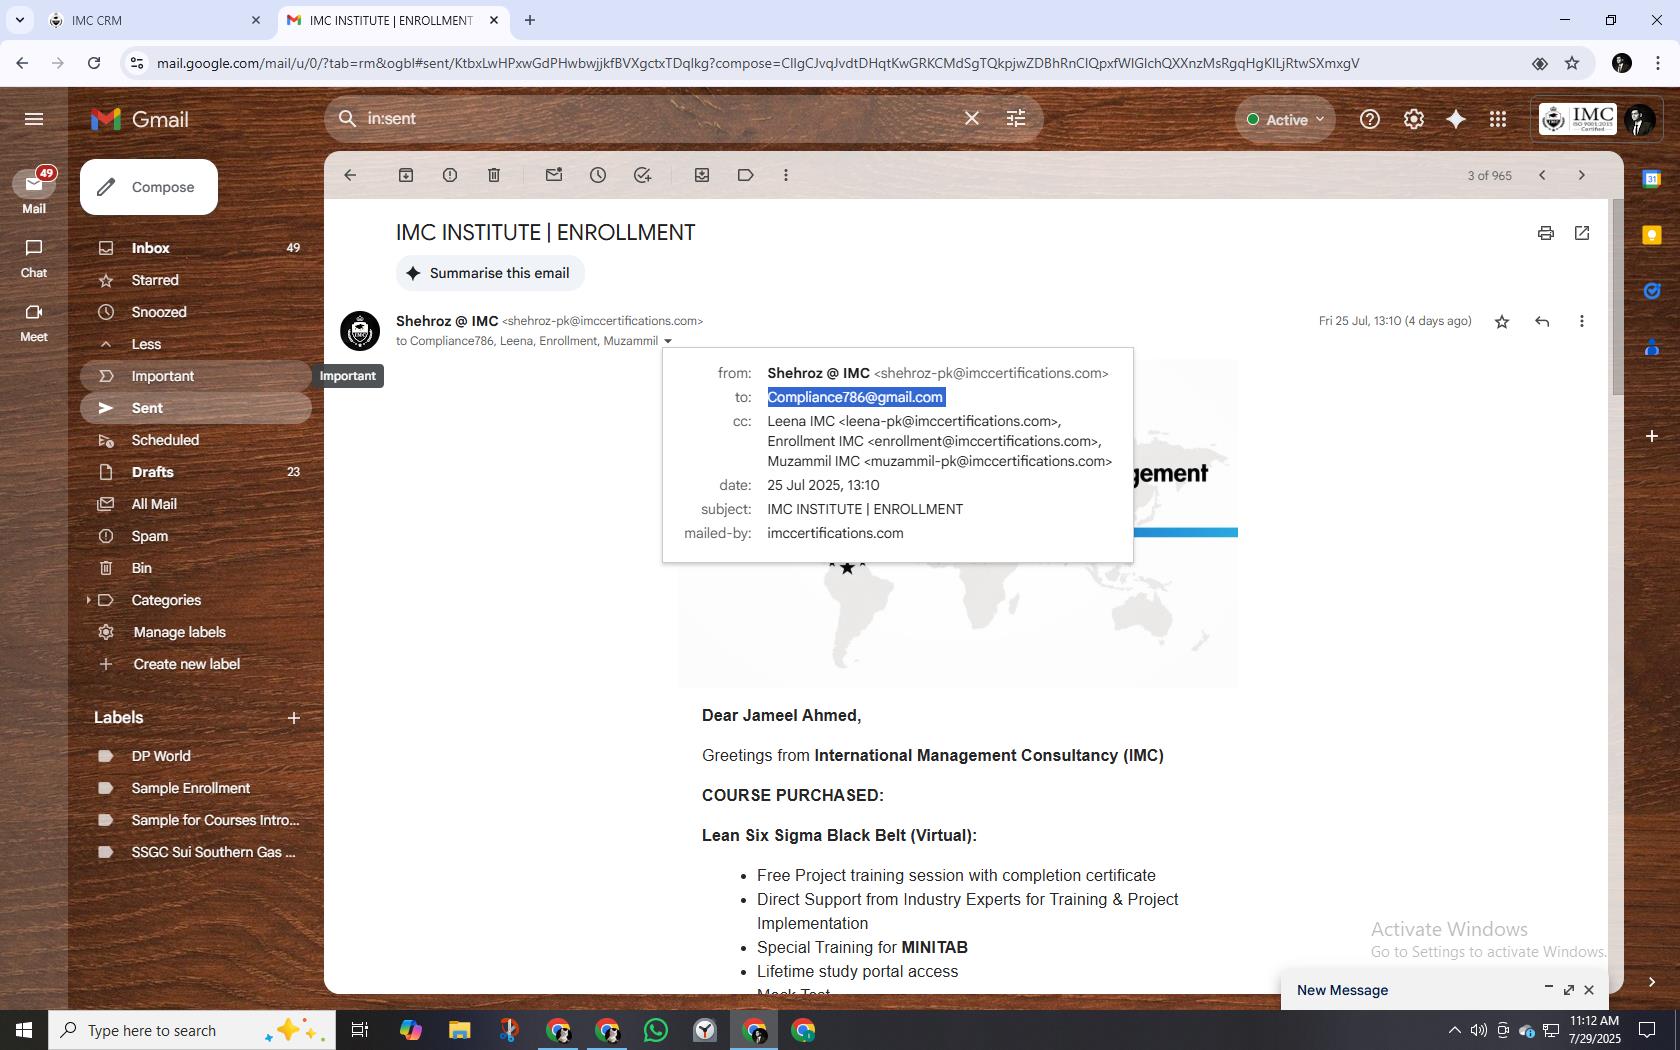Click Move to icon in toolbar

[x=702, y=175]
